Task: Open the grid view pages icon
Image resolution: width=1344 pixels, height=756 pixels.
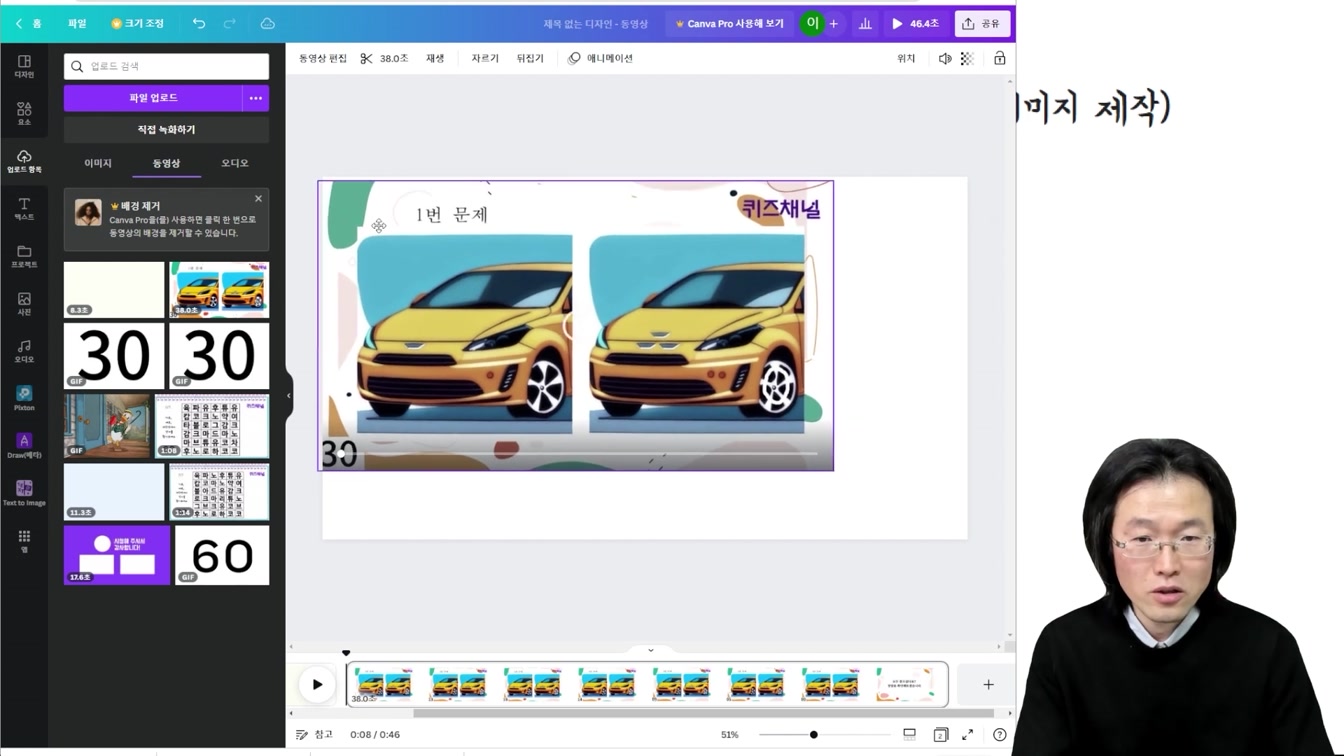Action: coord(940,734)
